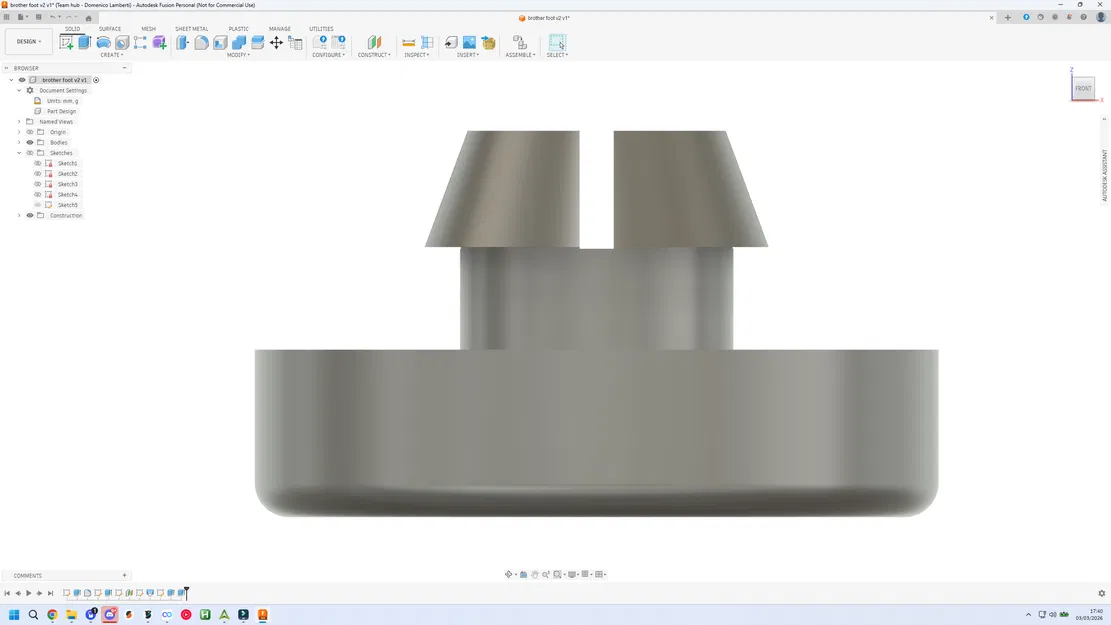Expand the Construction folder
1111x625 pixels.
pos(19,215)
